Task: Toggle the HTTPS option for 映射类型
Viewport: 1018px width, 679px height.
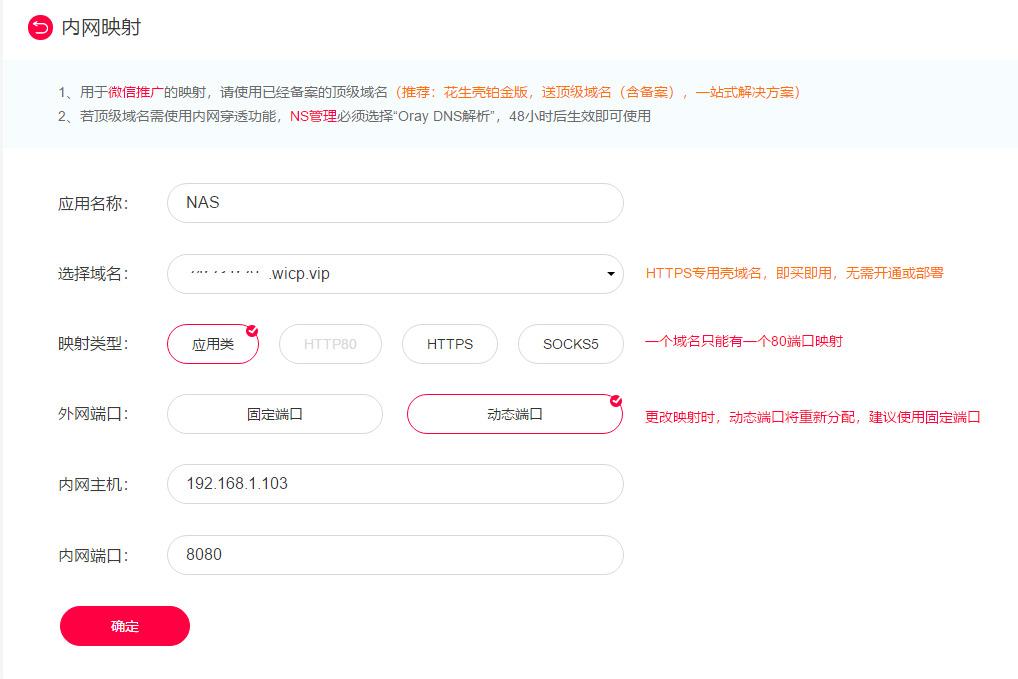Action: [x=449, y=344]
